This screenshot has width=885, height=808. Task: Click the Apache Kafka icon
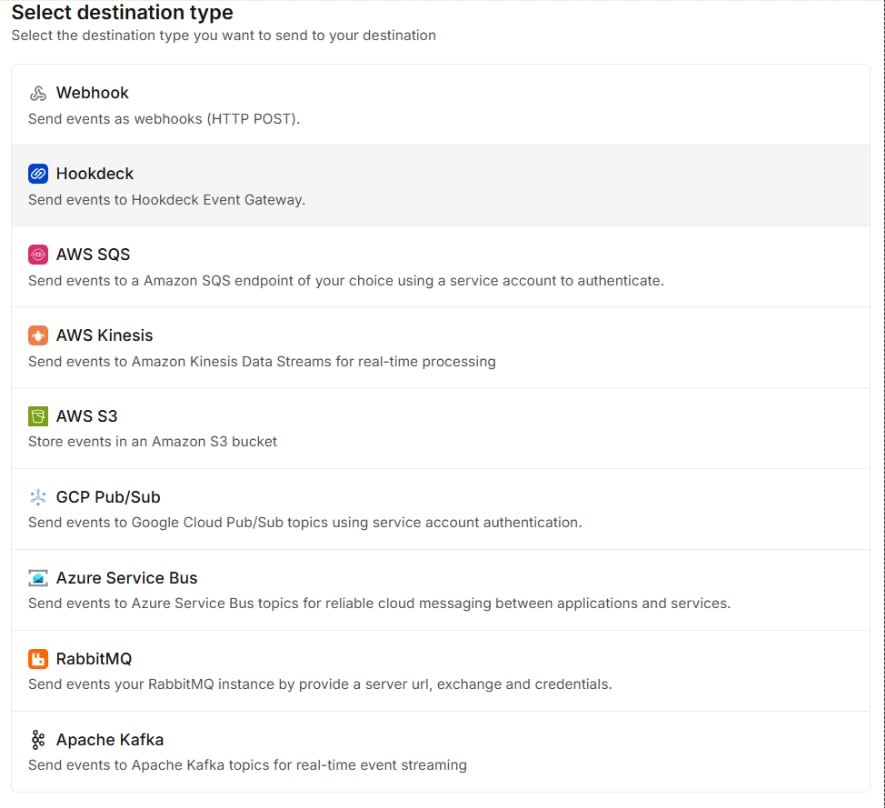pos(38,740)
